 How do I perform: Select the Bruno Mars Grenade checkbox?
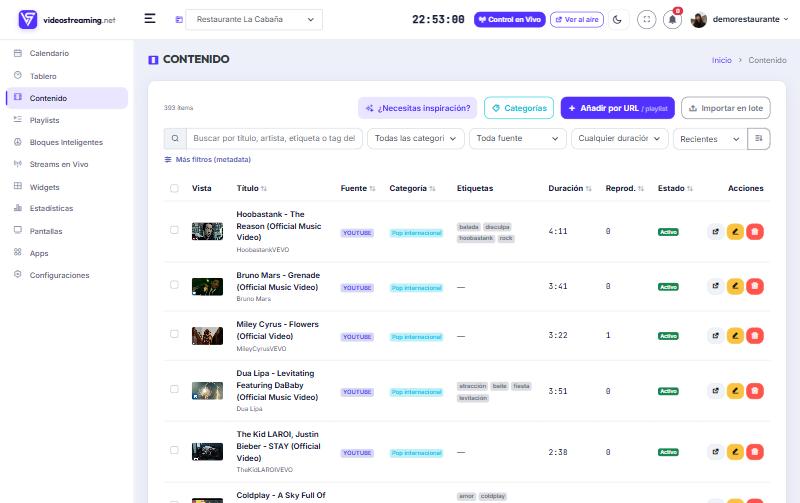pyautogui.click(x=174, y=285)
